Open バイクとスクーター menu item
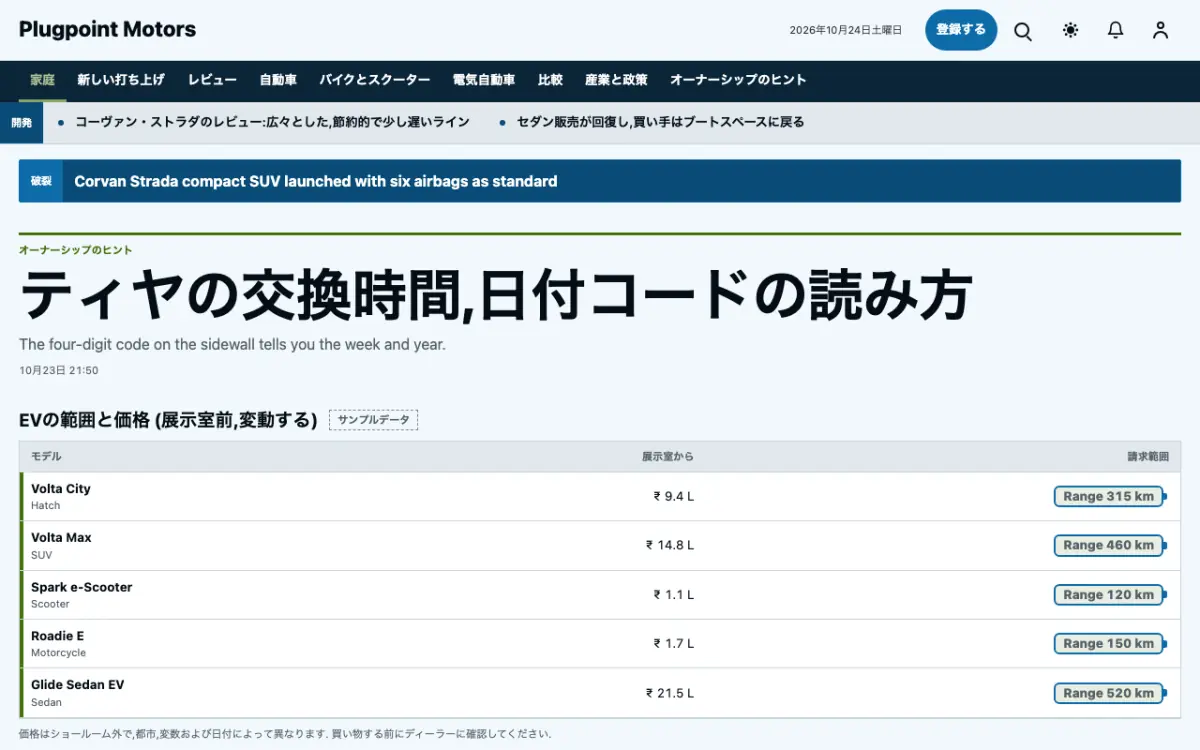Viewport: 1200px width, 750px height. click(375, 80)
